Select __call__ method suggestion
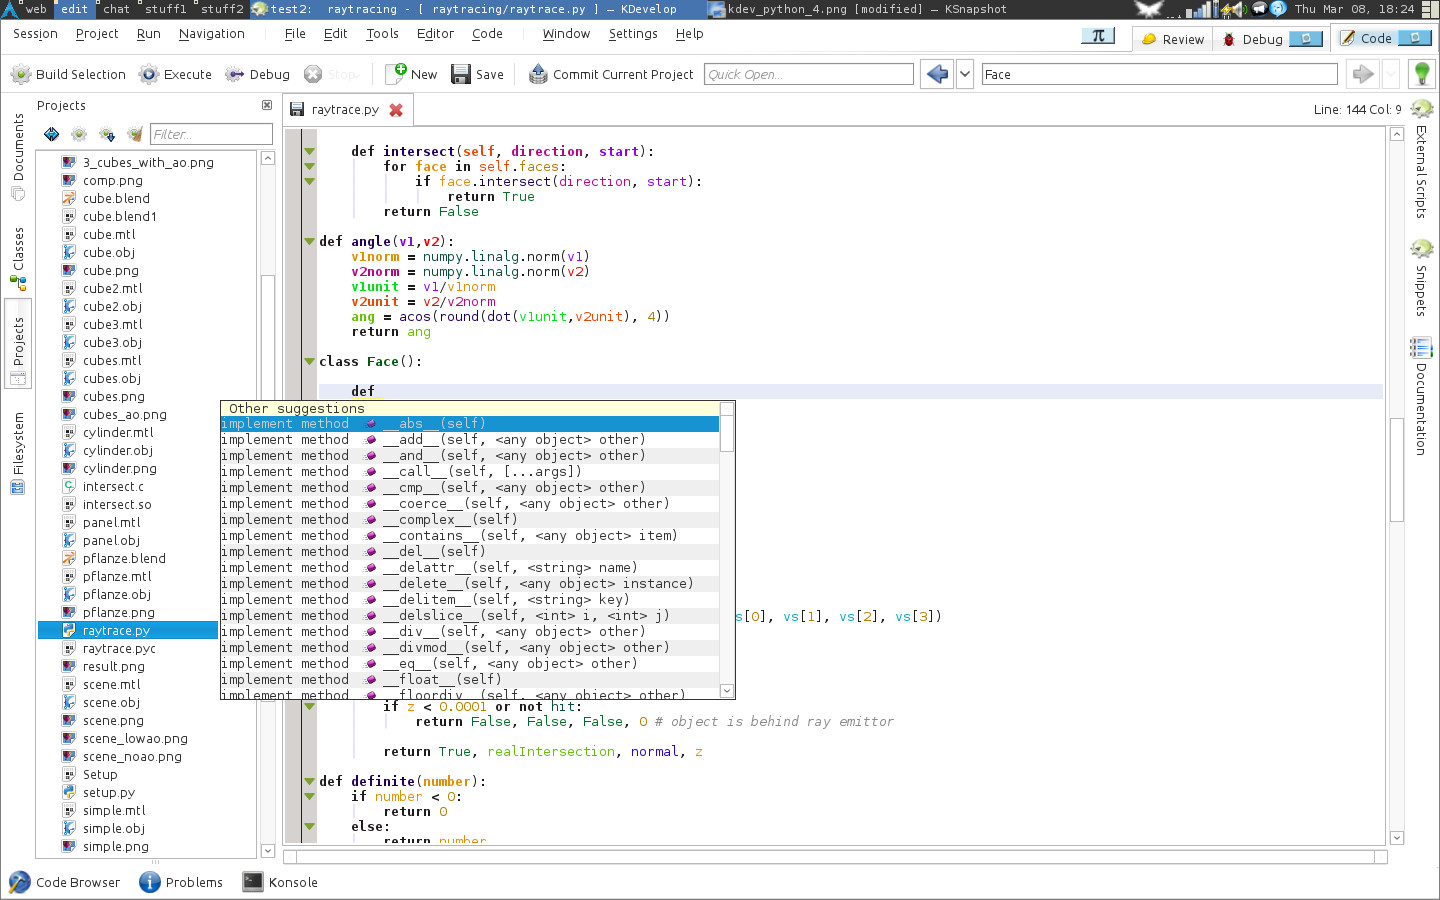The image size is (1440, 900). pyautogui.click(x=480, y=472)
